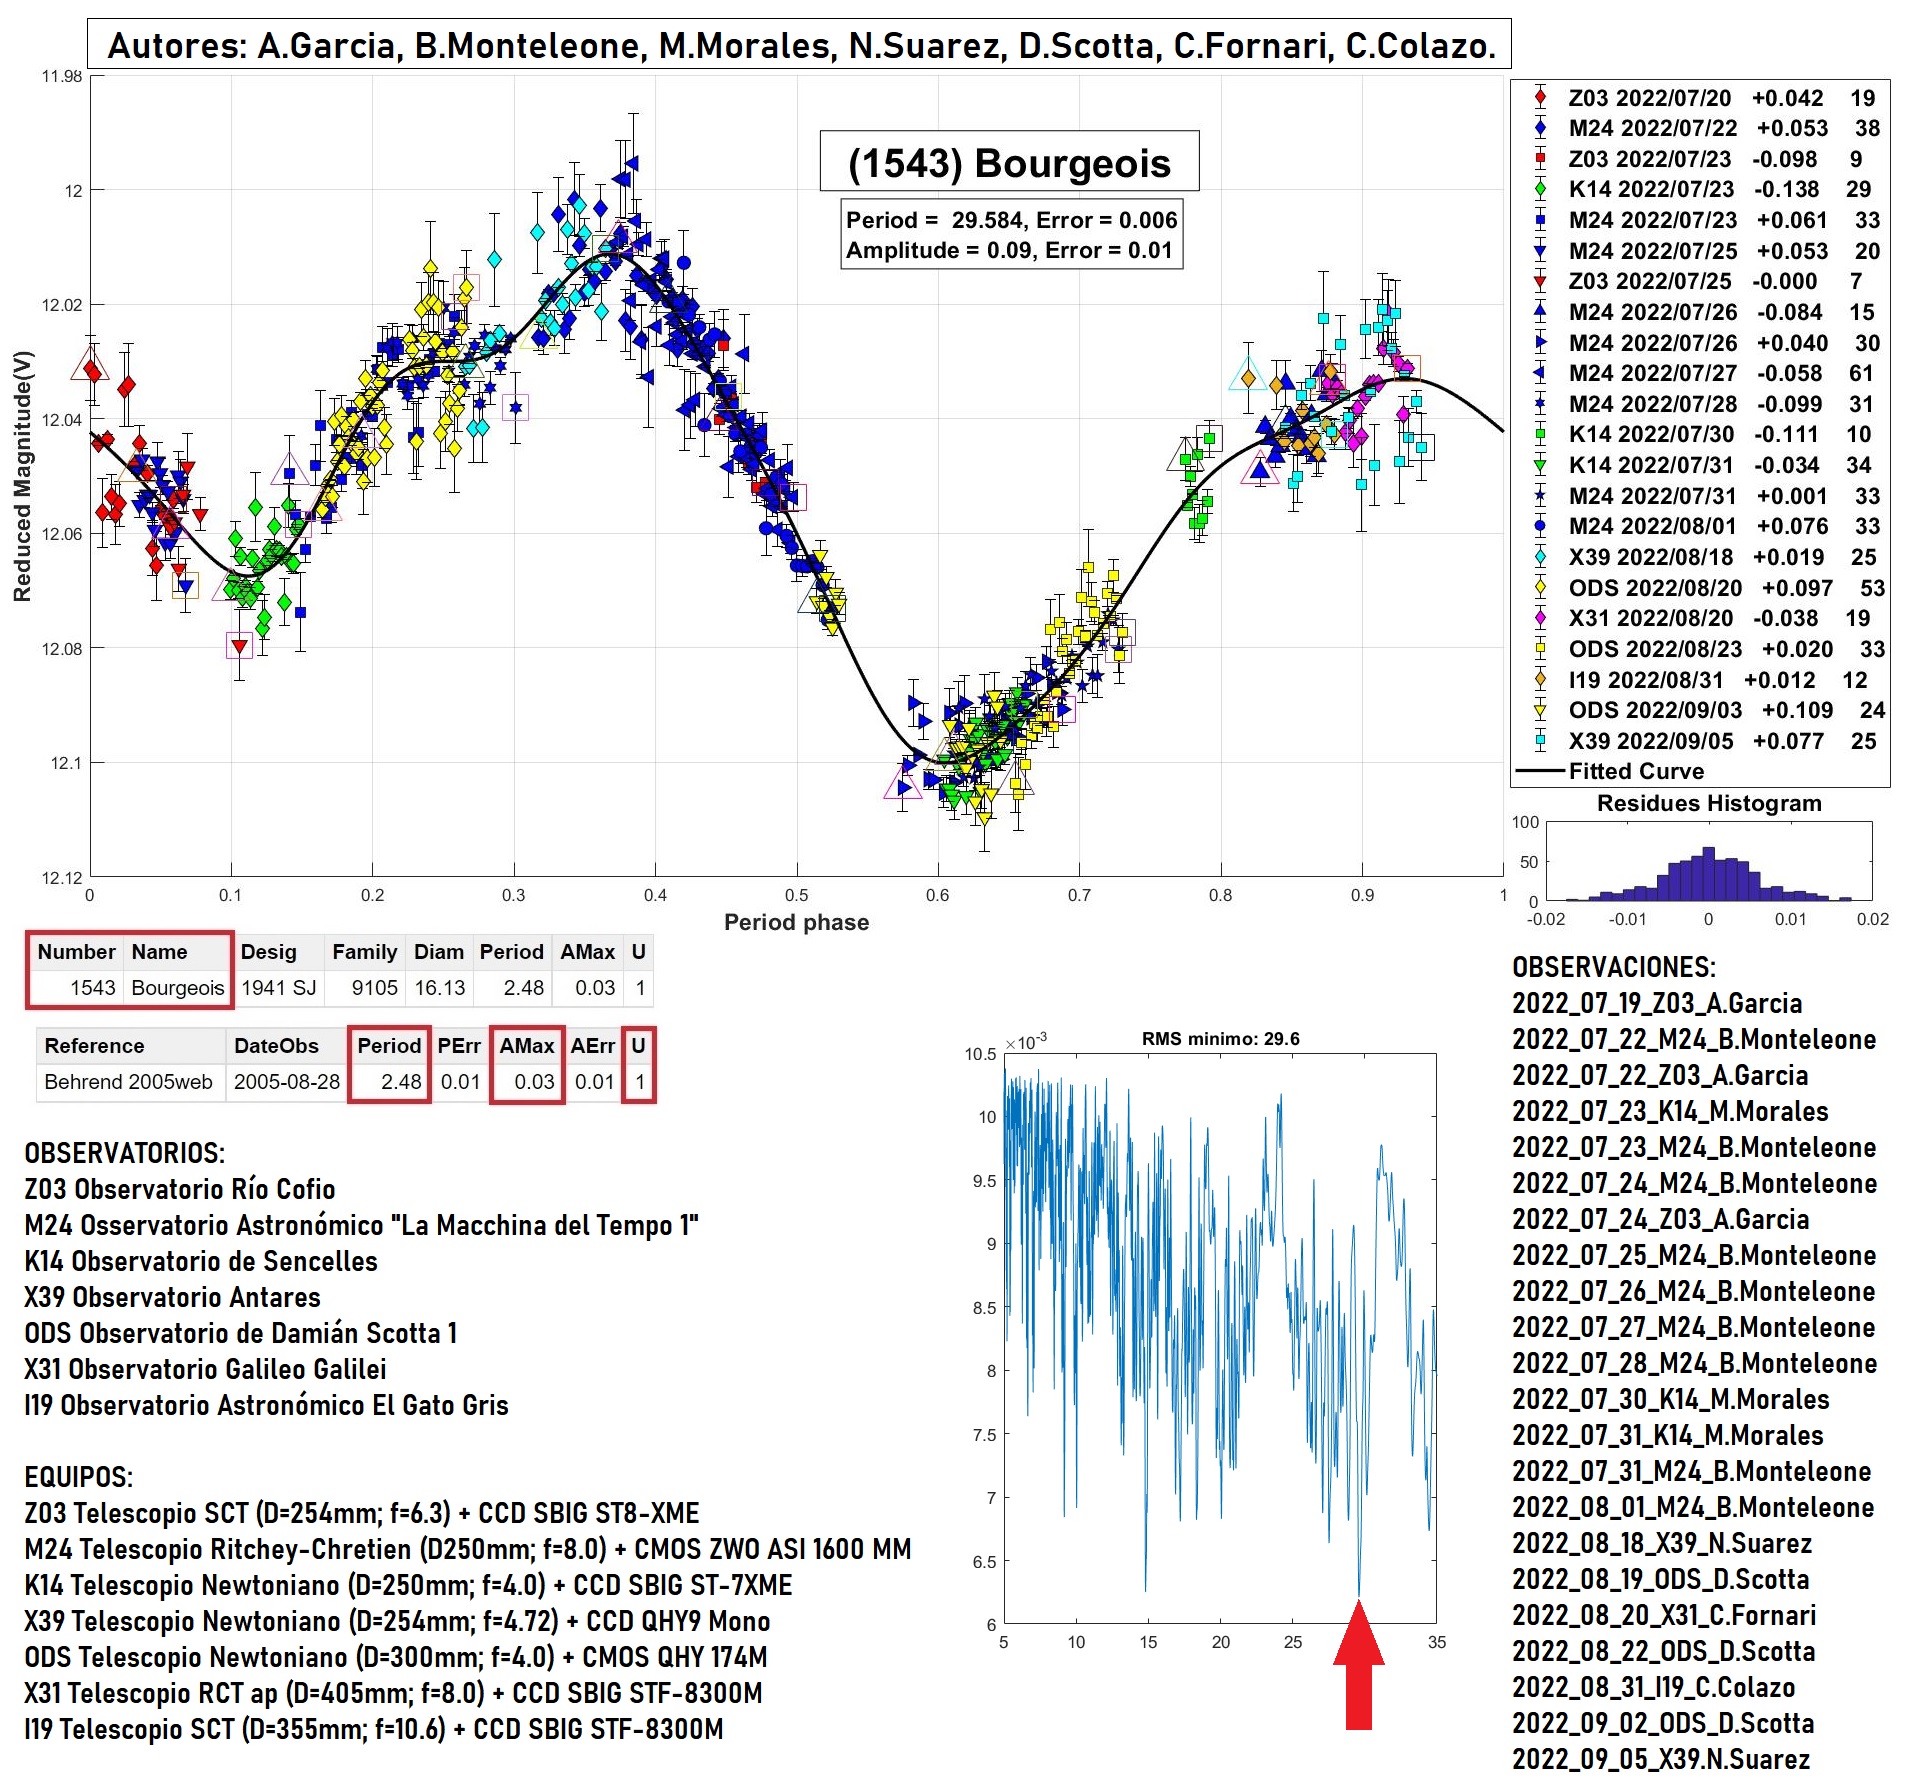Select the Diam value '16.13'

pos(440,988)
